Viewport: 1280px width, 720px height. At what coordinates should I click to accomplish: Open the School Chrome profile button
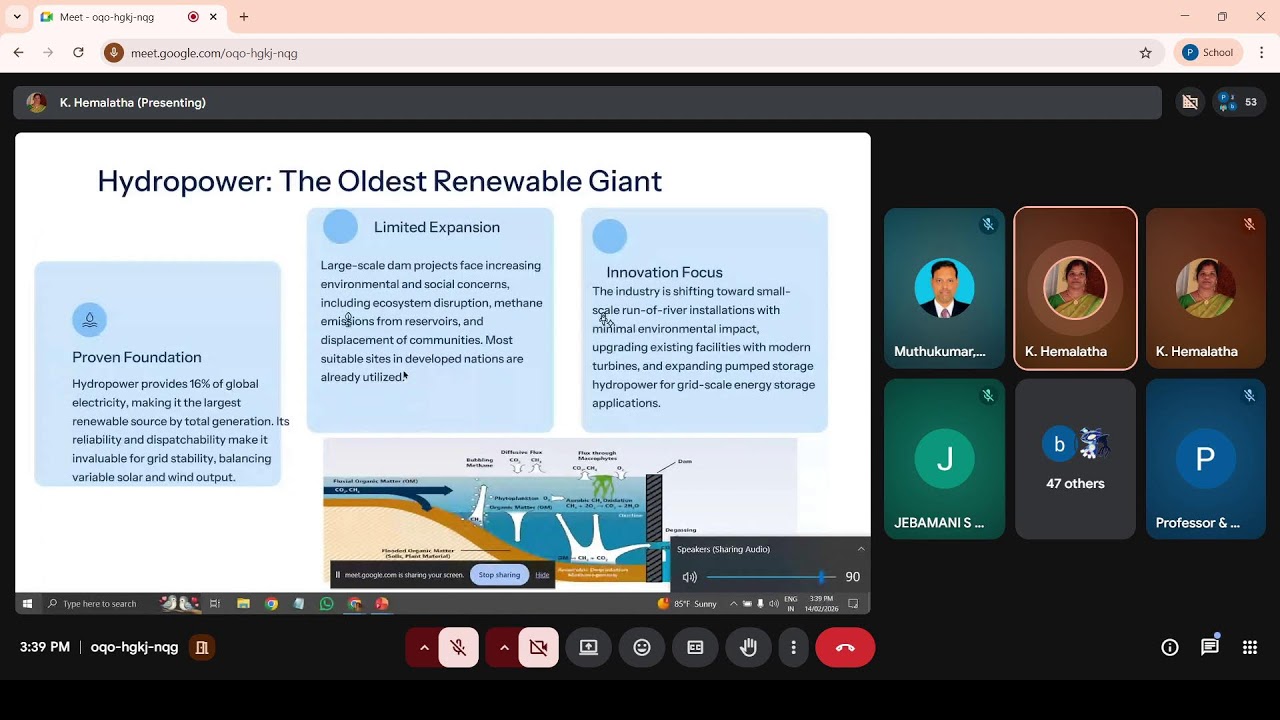[x=1208, y=53]
